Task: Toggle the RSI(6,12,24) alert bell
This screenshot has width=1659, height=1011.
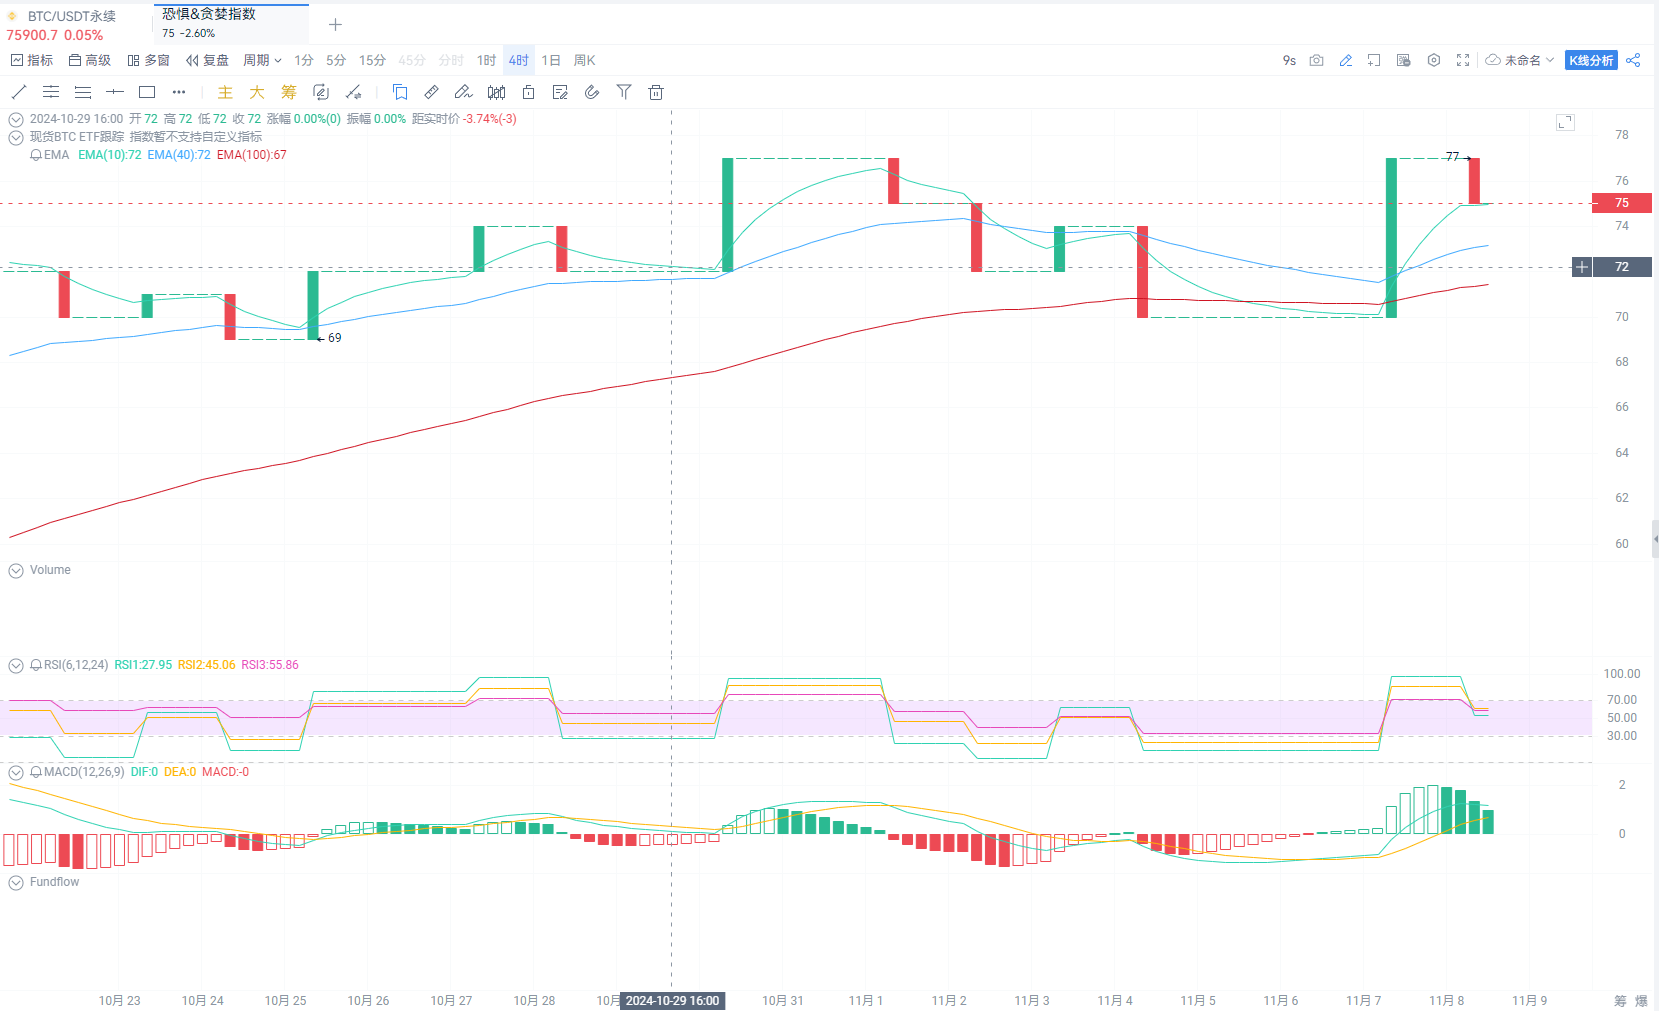Action: point(36,665)
